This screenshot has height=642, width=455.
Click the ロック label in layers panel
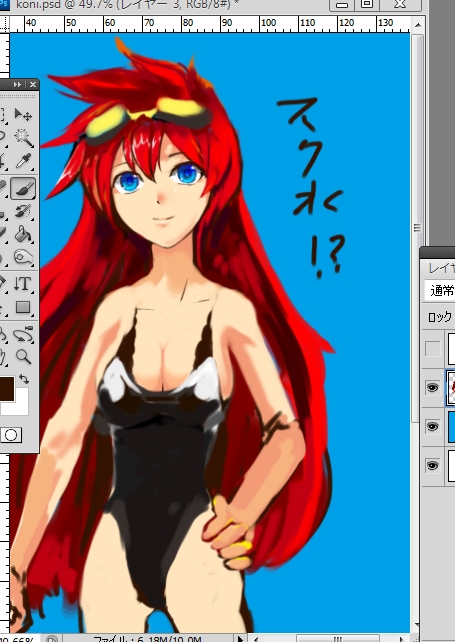[x=440, y=316]
